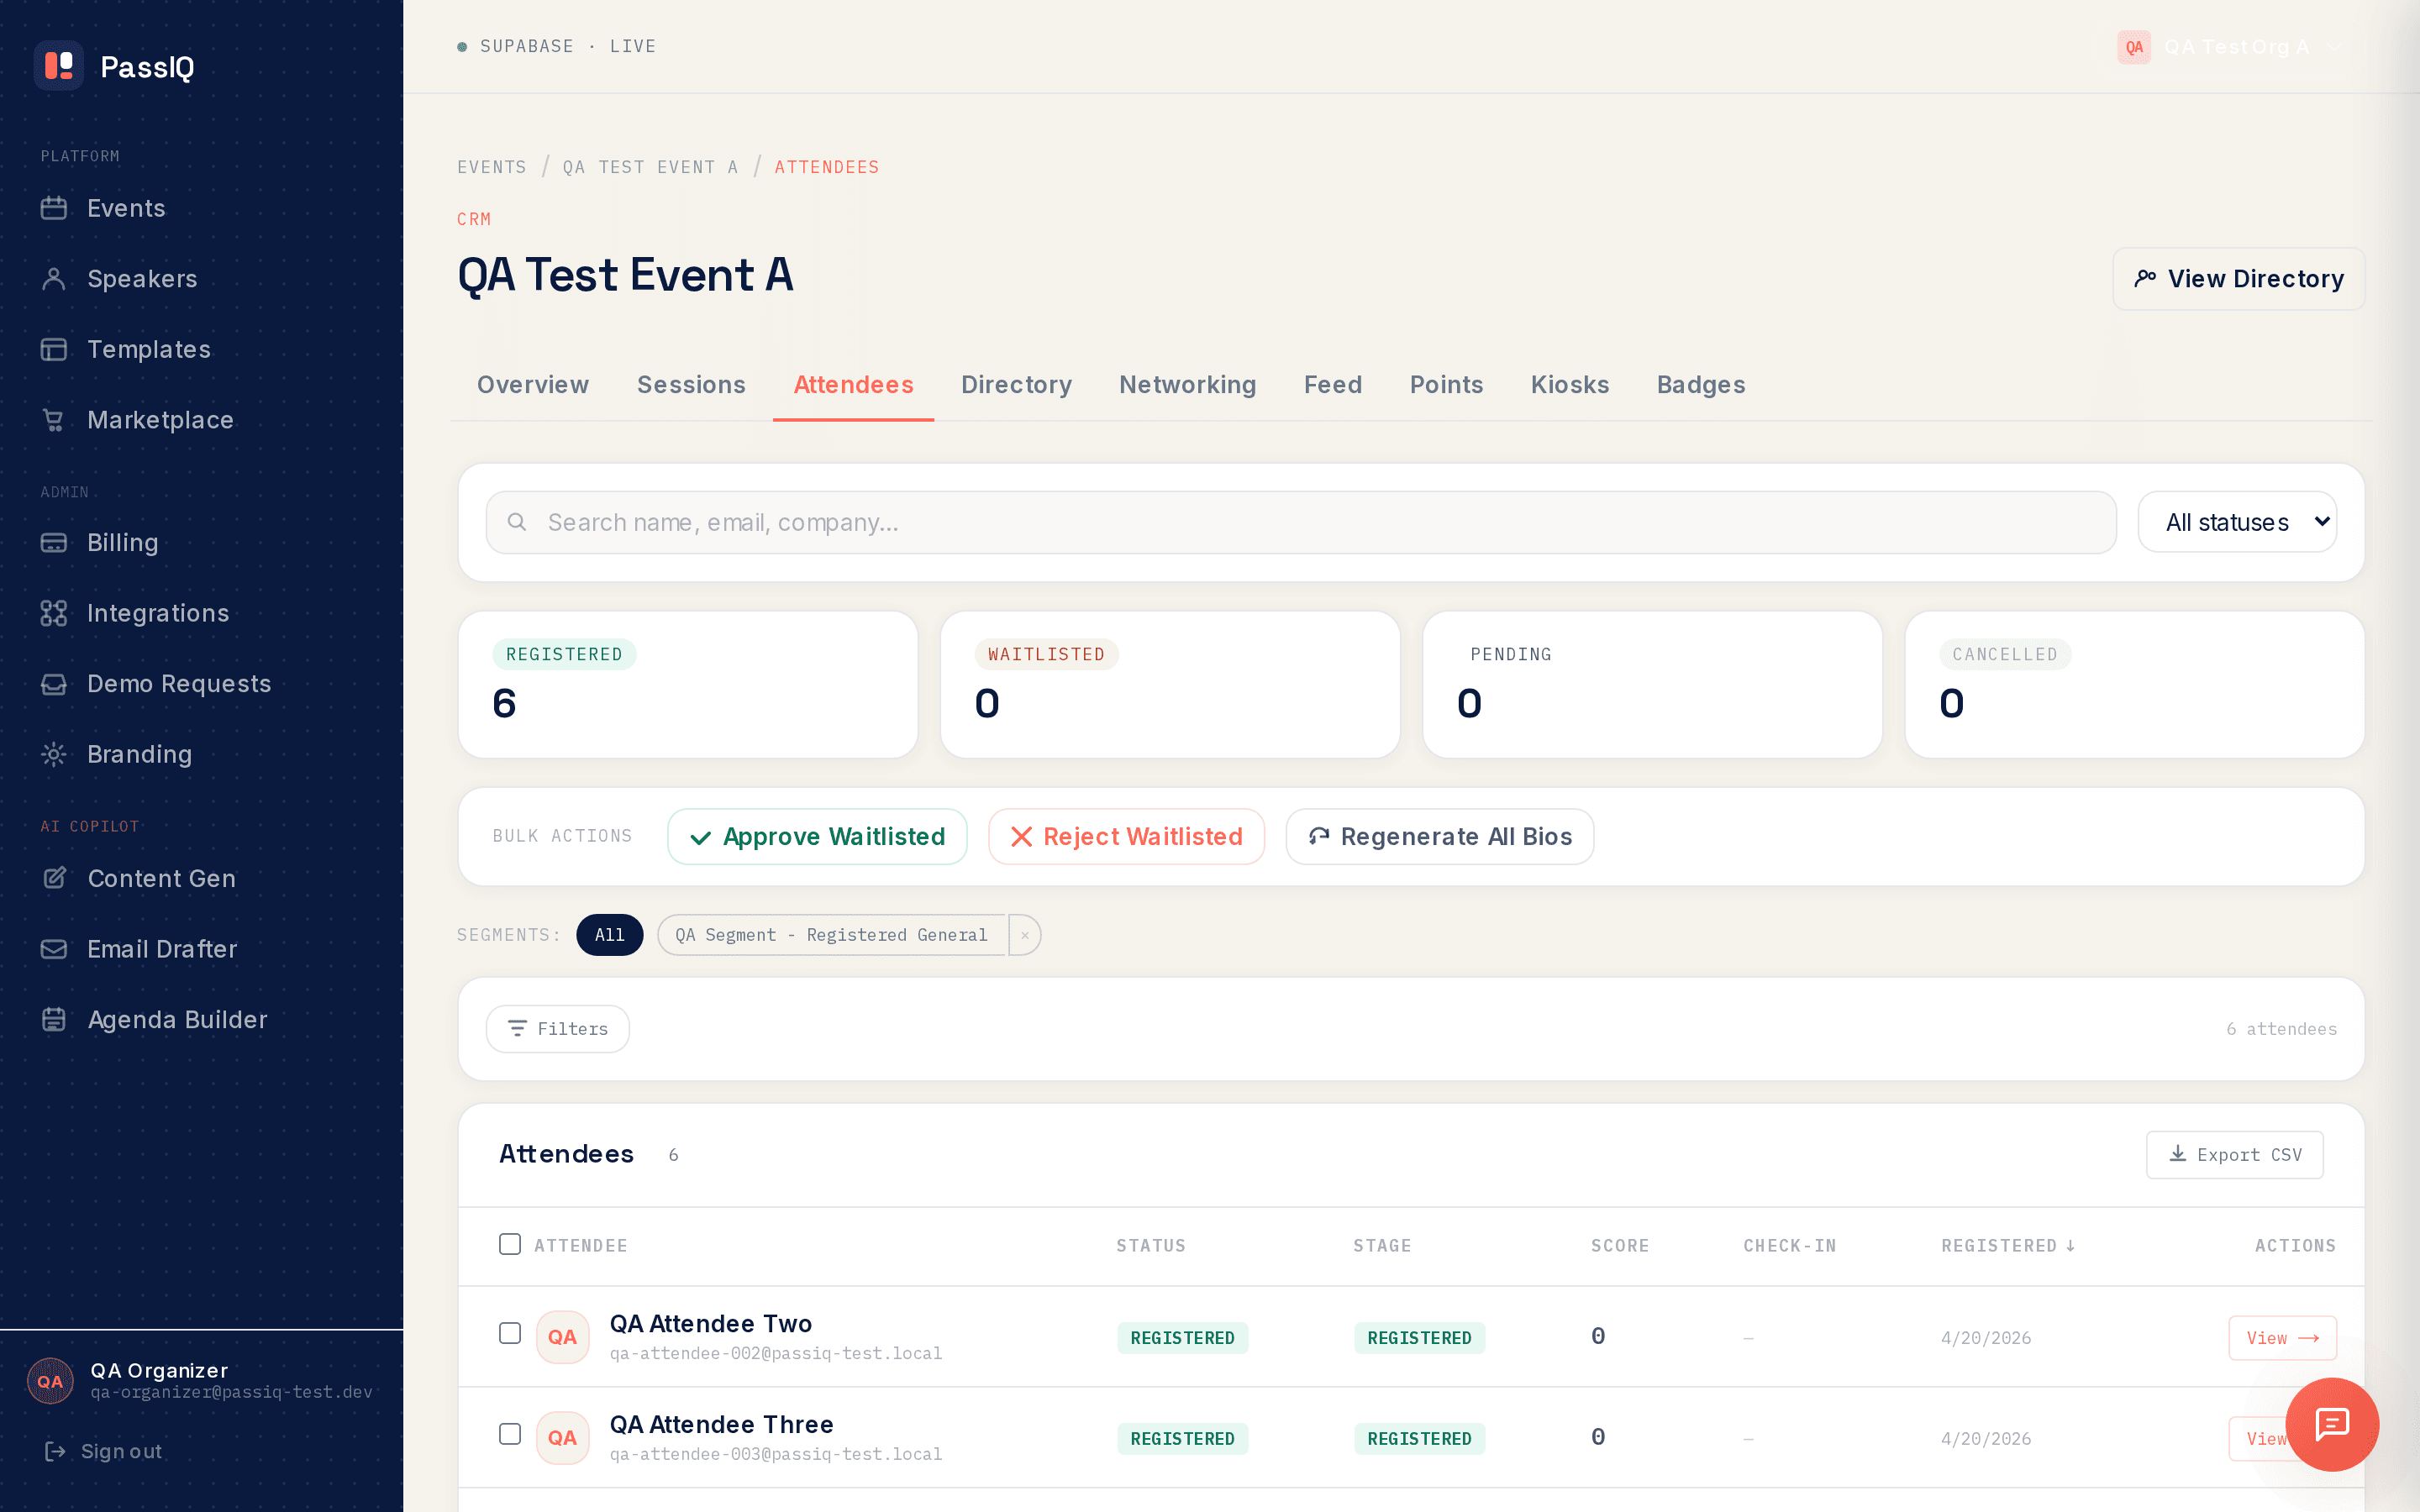Open the QA Attendee Three name
Viewport: 2420px width, 1512px height.
coord(721,1424)
